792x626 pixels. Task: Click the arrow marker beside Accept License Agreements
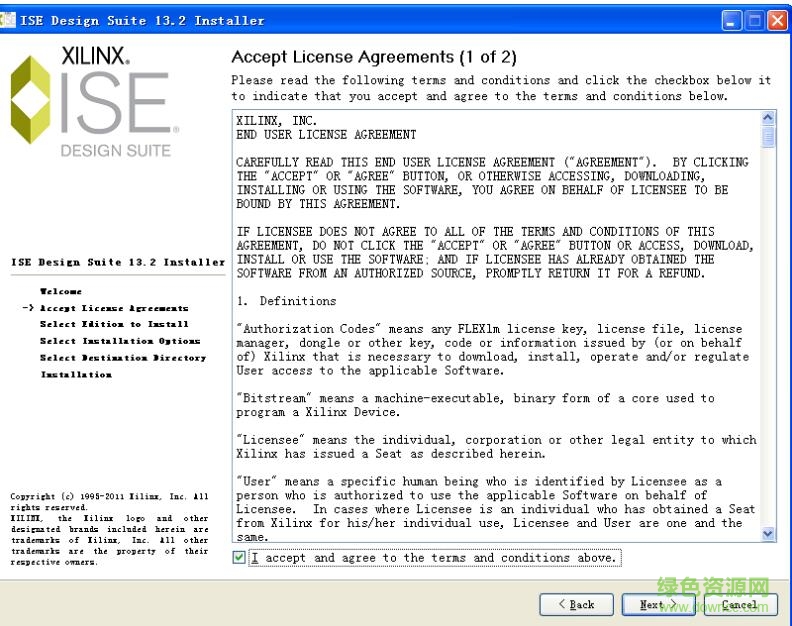click(x=28, y=308)
